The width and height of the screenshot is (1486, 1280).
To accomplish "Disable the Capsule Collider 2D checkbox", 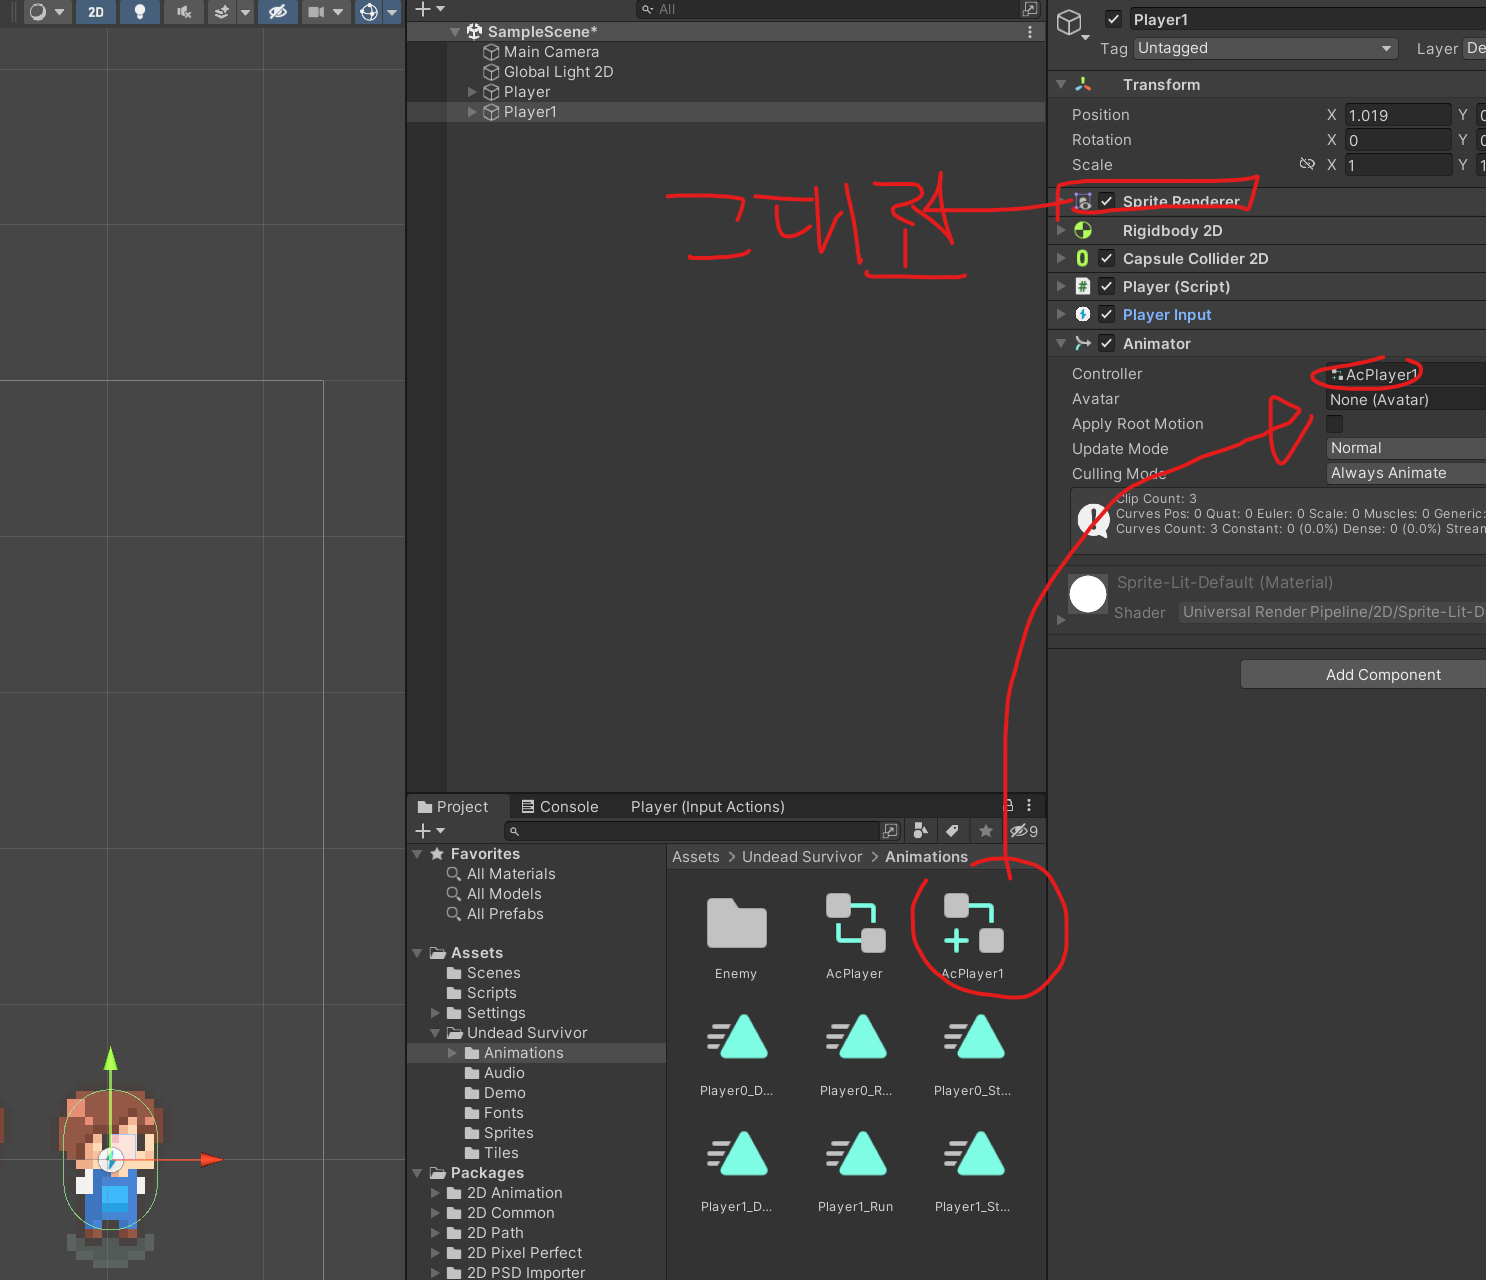I will click(1107, 258).
